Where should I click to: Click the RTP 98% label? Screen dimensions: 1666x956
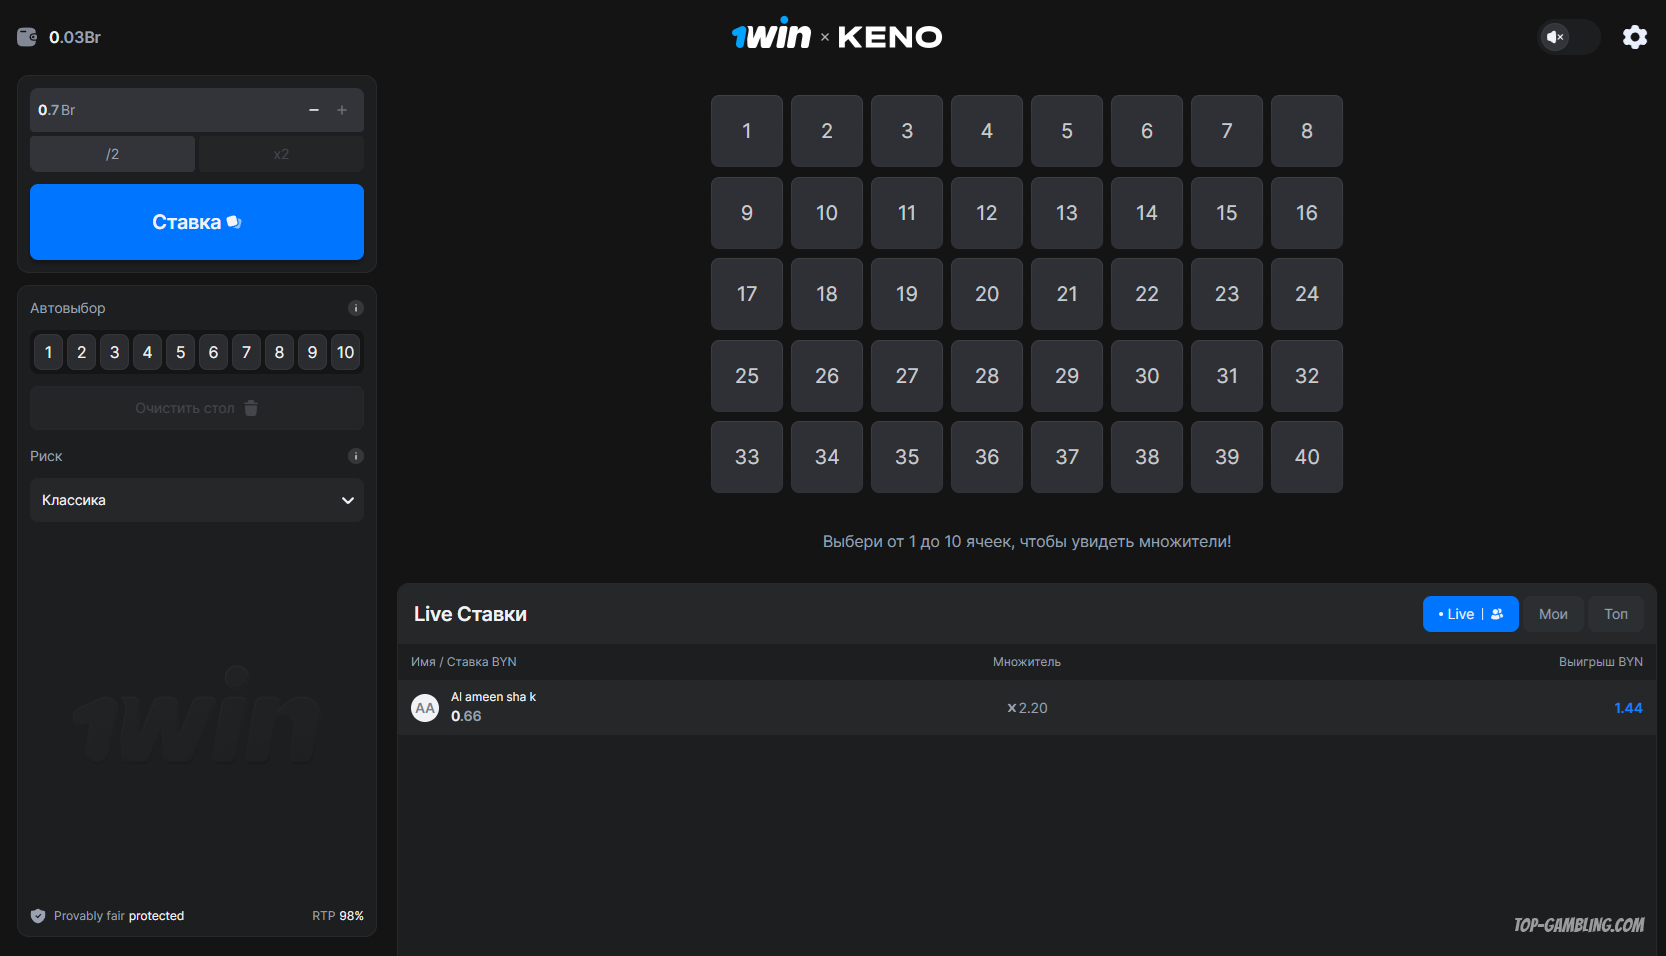[x=338, y=916]
